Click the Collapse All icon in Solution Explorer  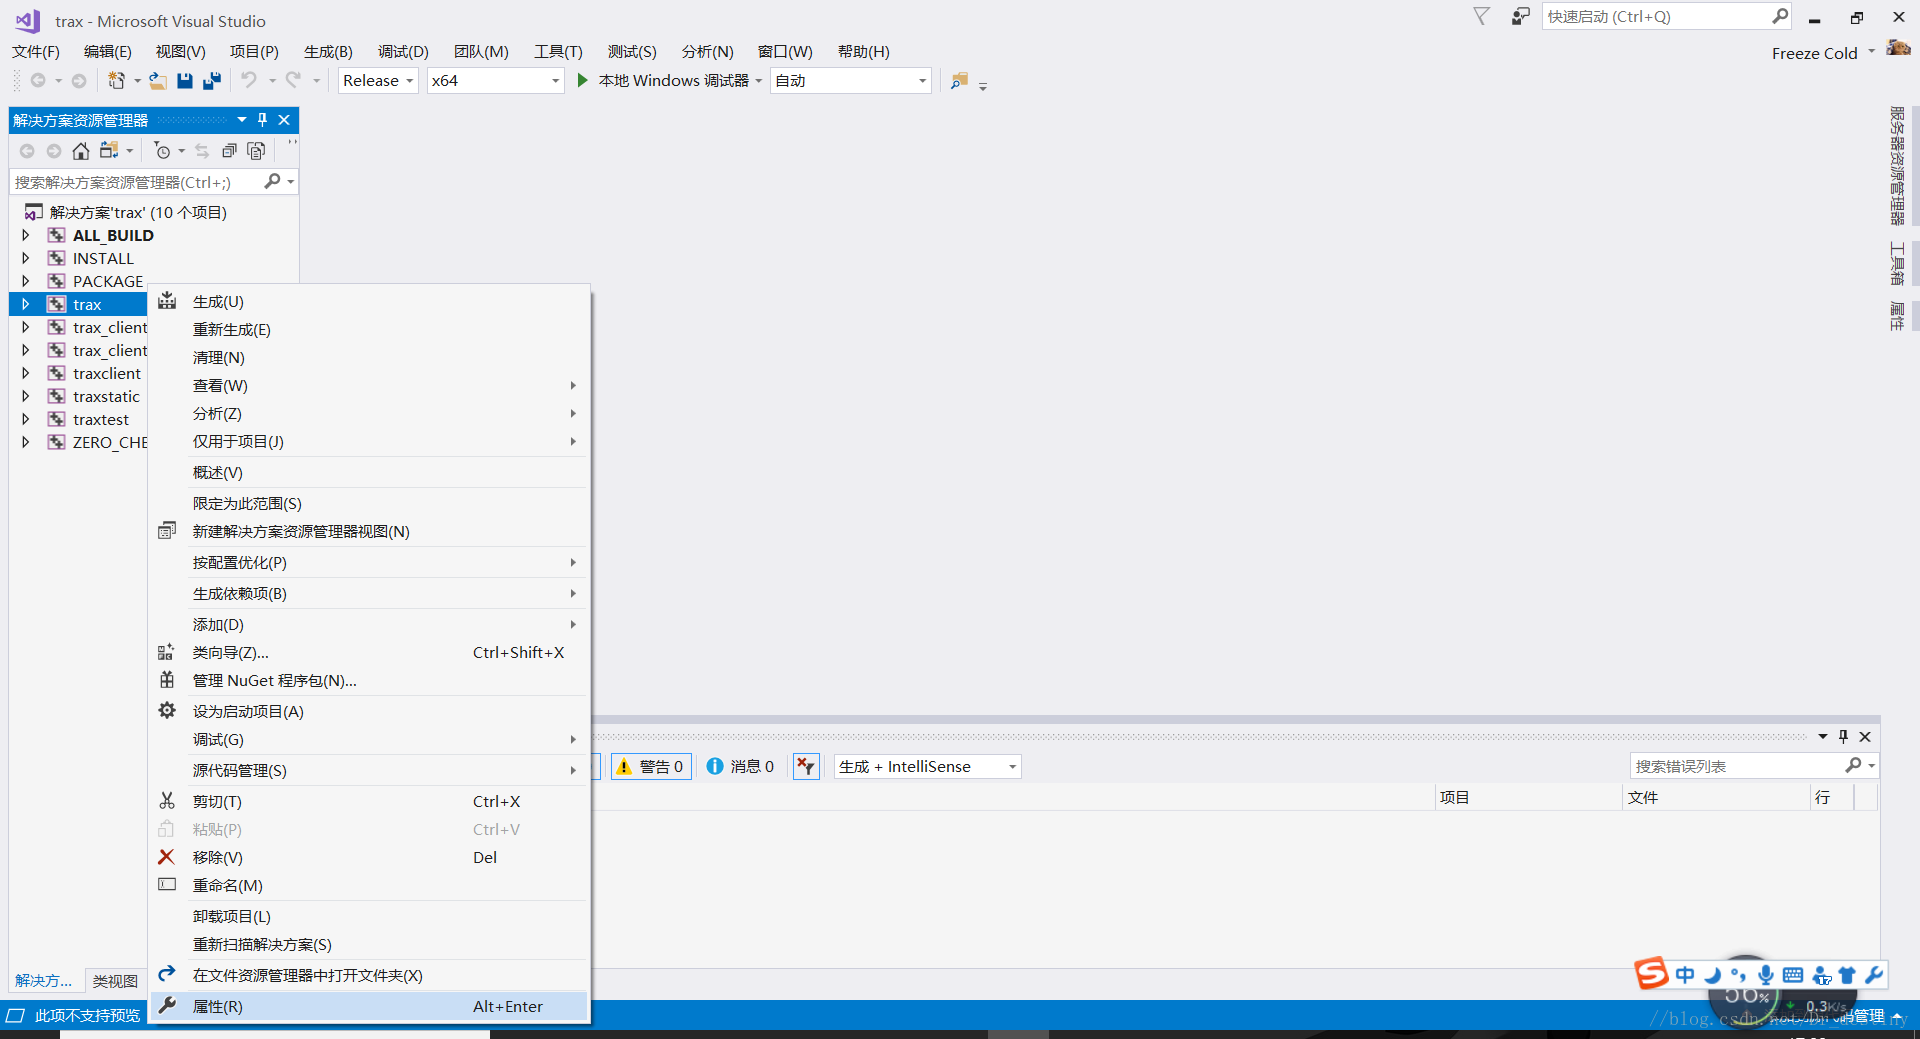[x=229, y=151]
